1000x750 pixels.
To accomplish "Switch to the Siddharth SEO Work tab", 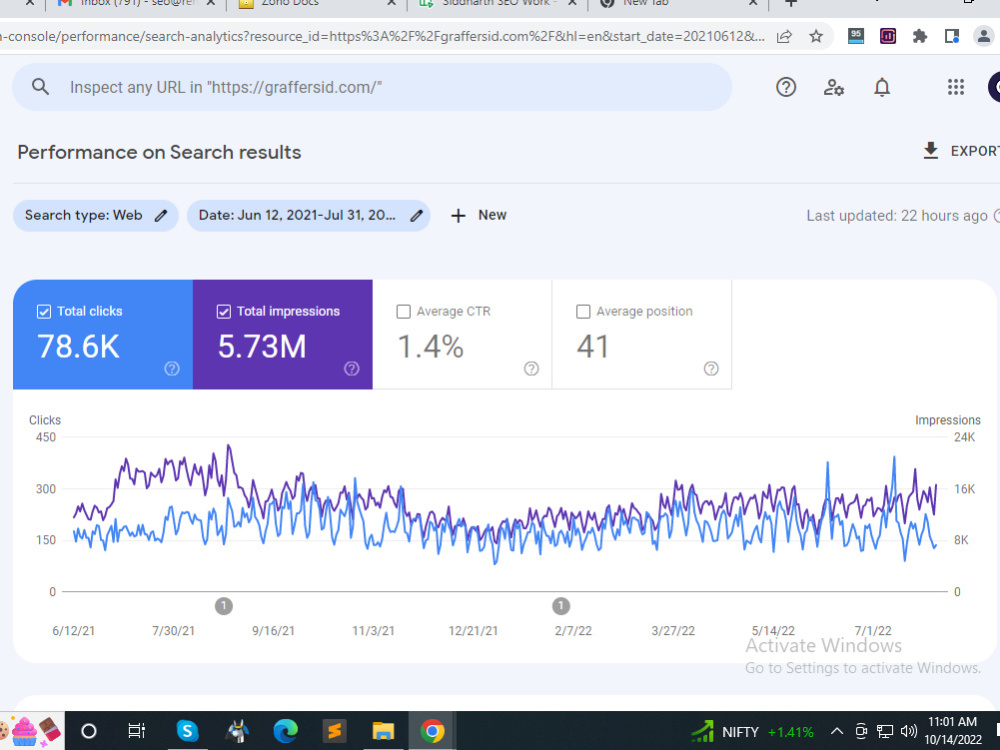I will click(497, 3).
